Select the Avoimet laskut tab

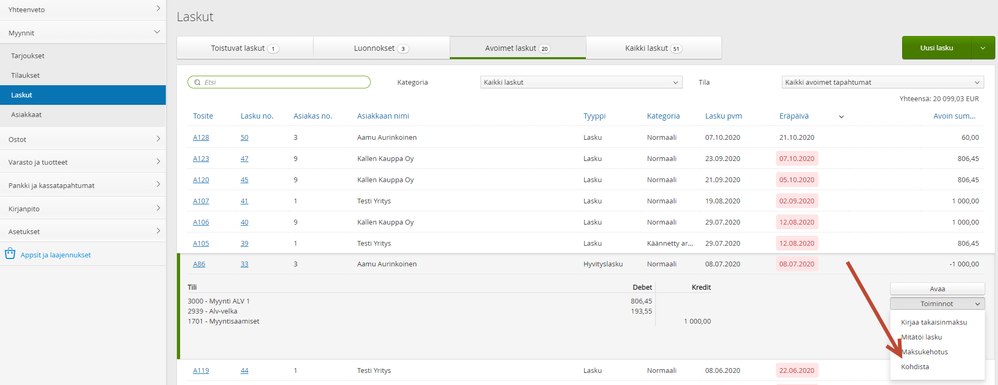pos(517,48)
